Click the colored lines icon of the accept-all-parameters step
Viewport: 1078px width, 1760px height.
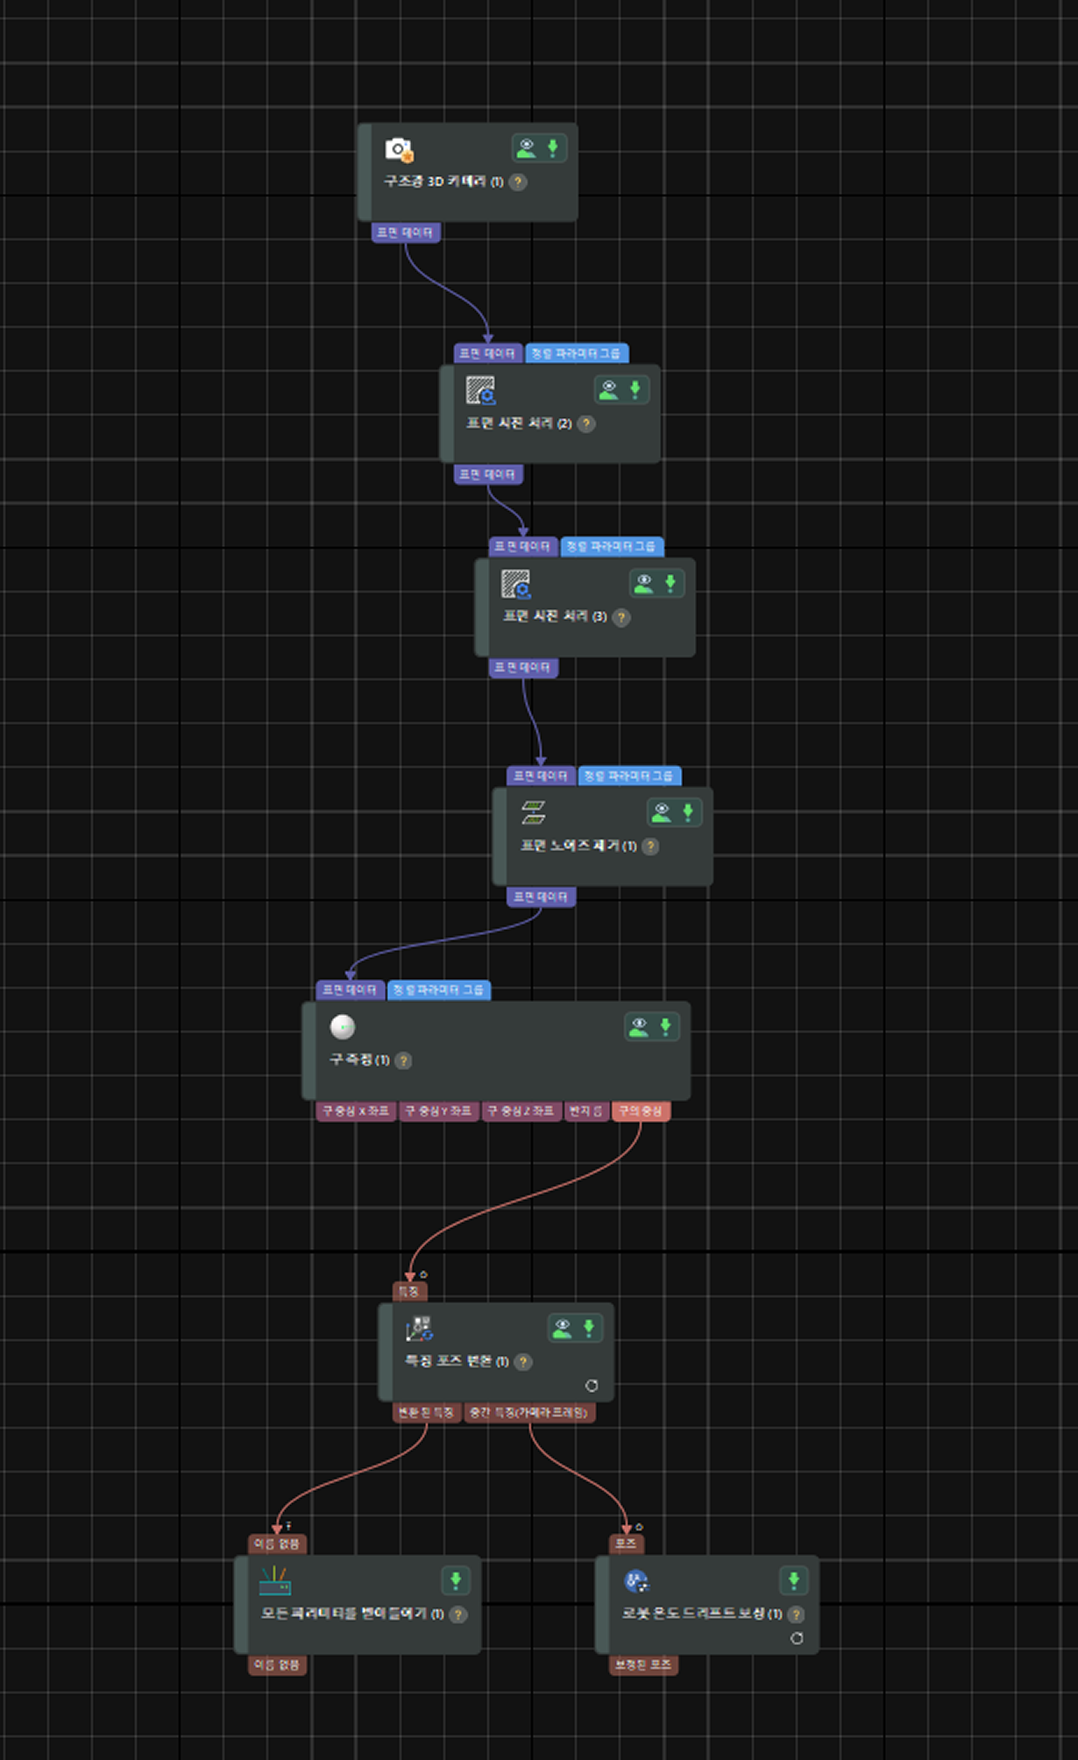[275, 1581]
